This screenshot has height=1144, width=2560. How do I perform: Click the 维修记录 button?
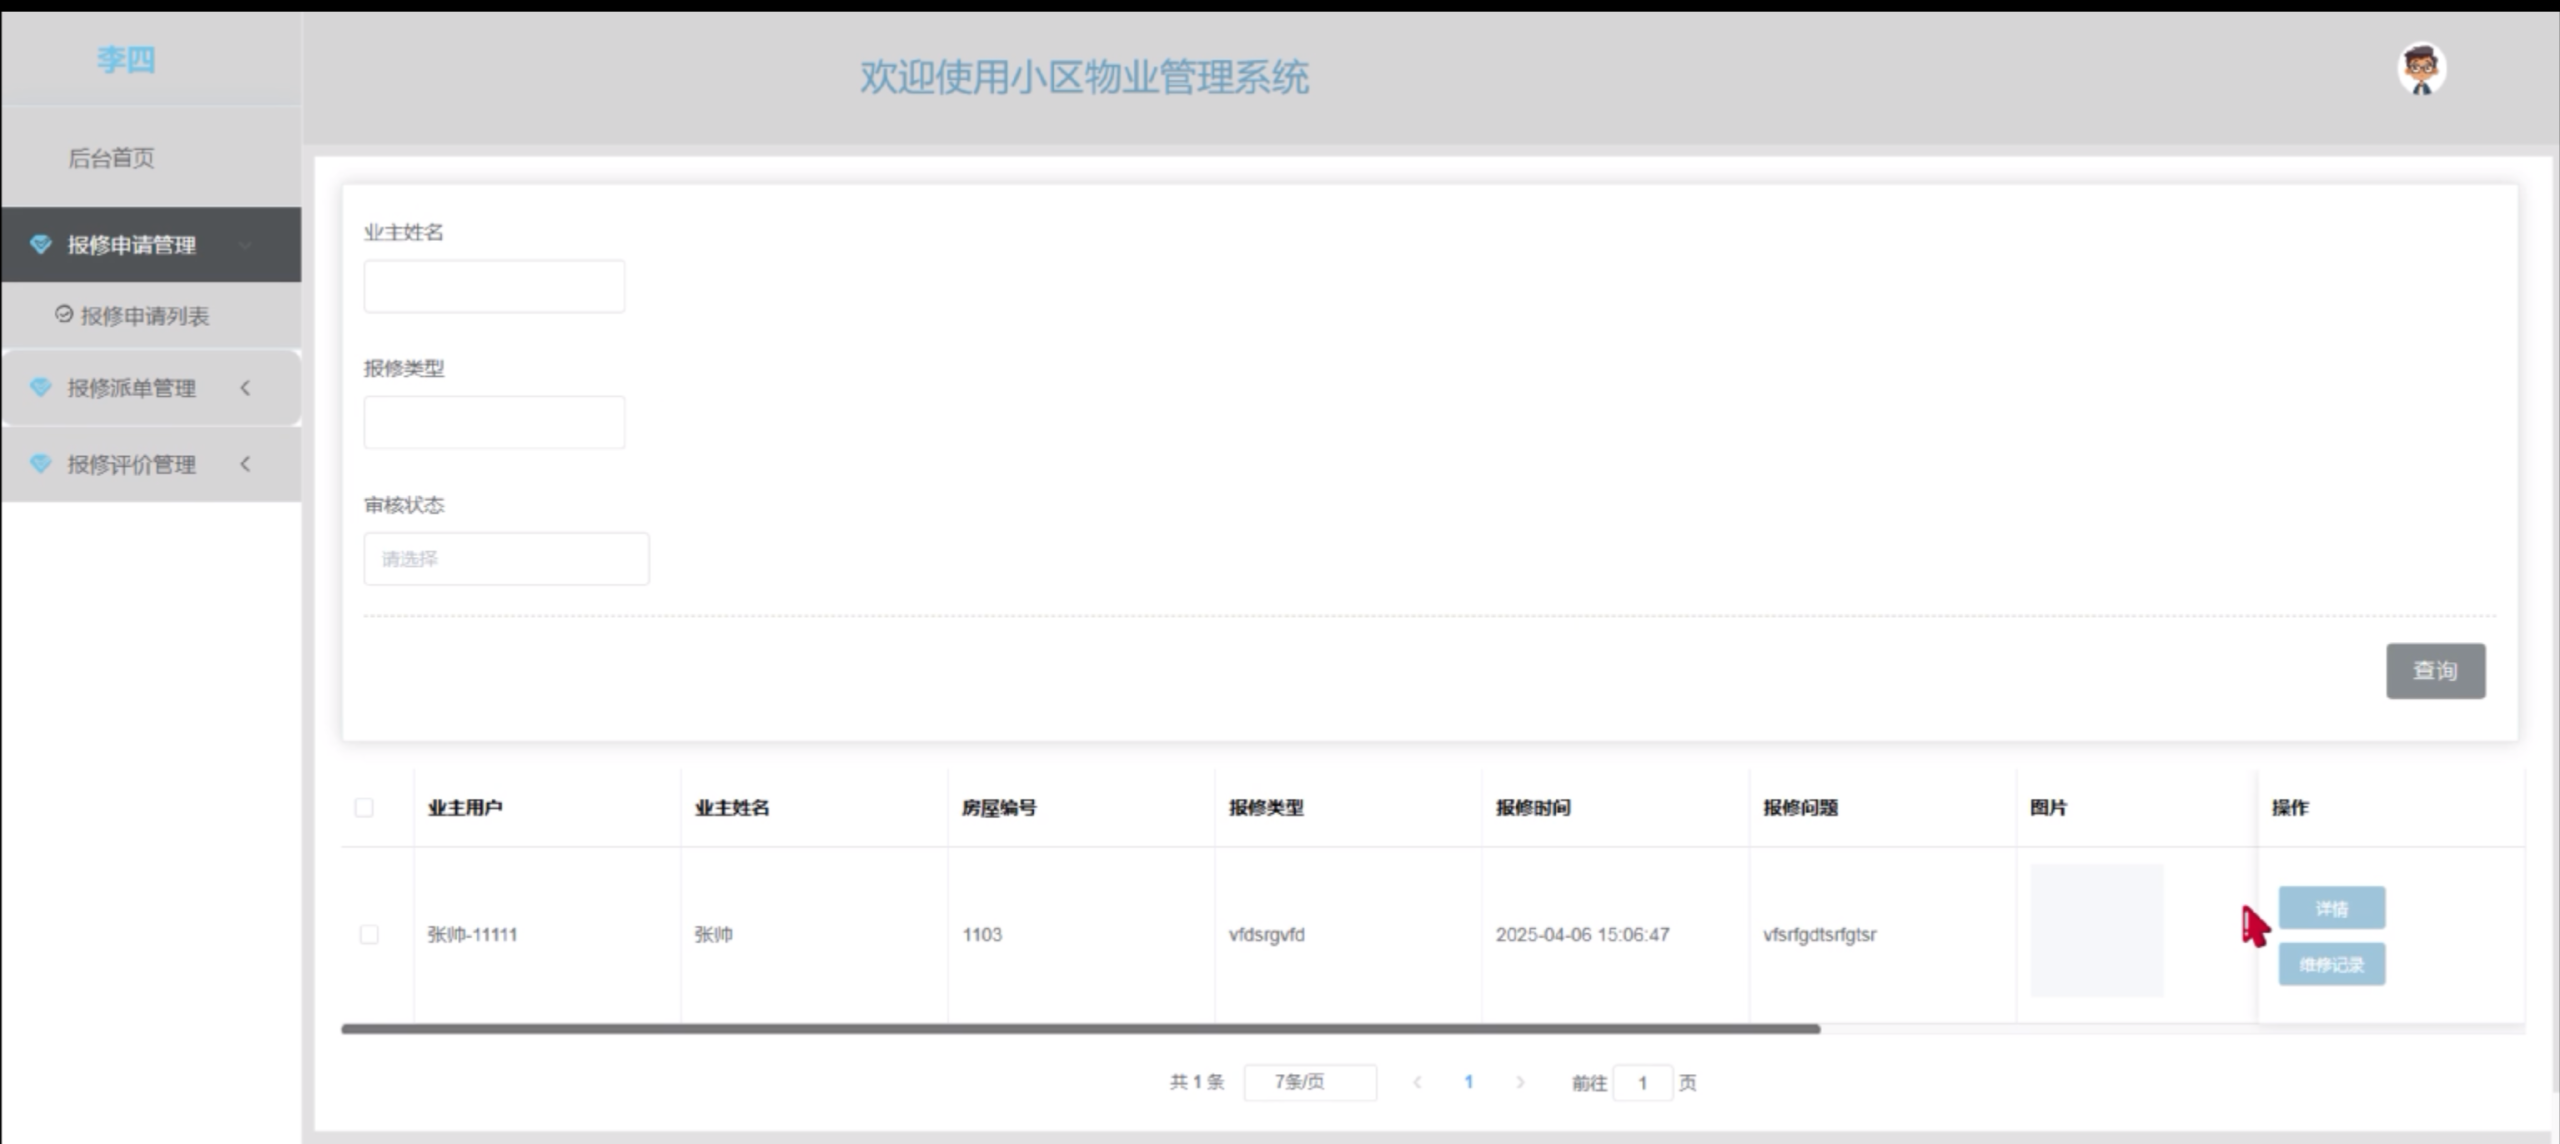[x=2331, y=963]
